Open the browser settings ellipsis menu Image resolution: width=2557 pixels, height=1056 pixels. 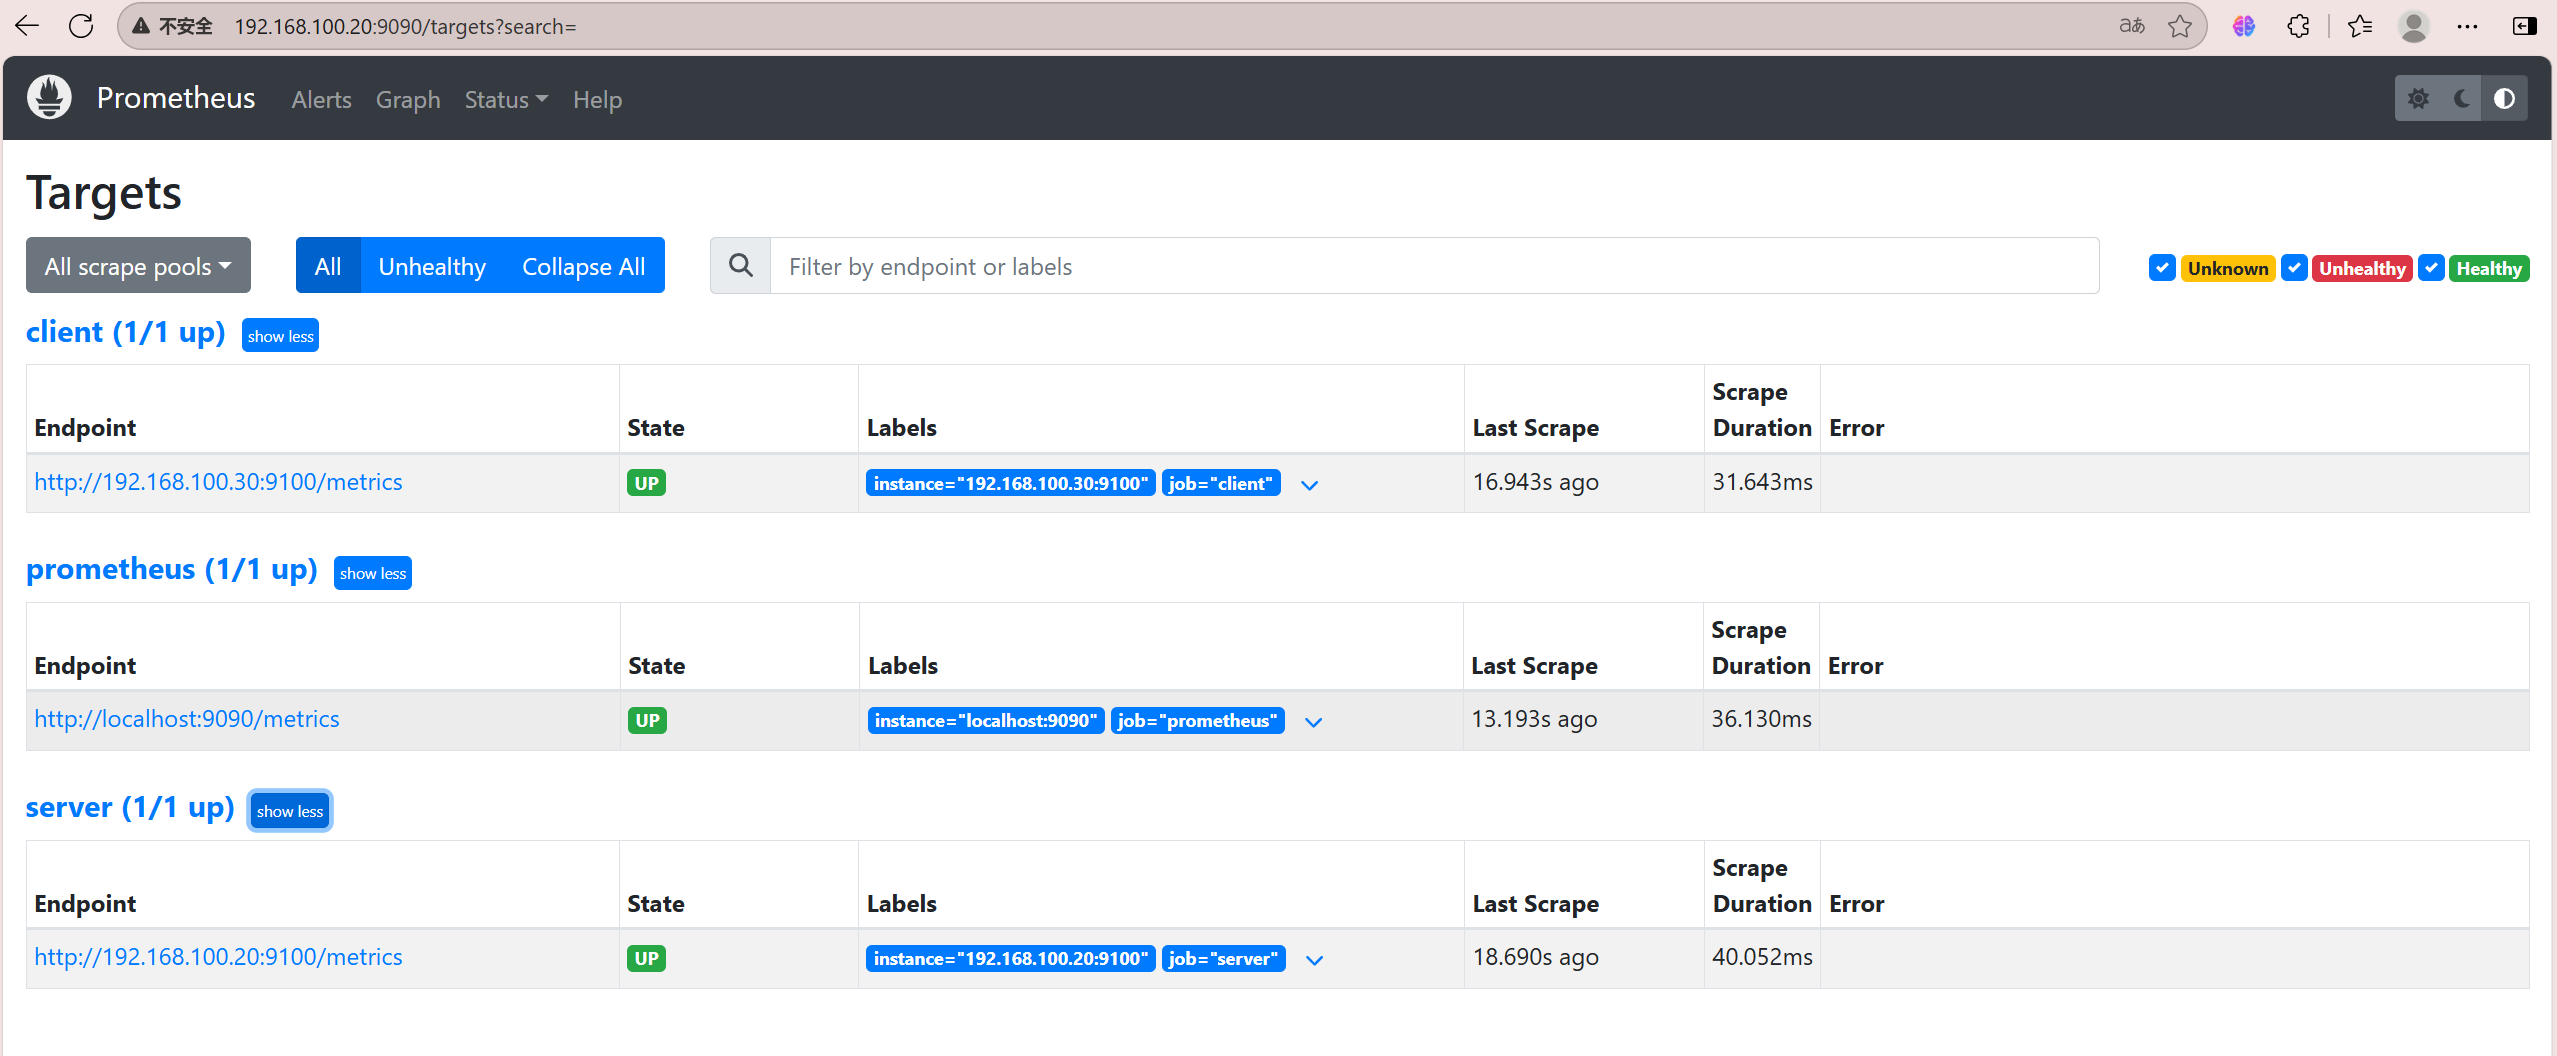click(2468, 26)
